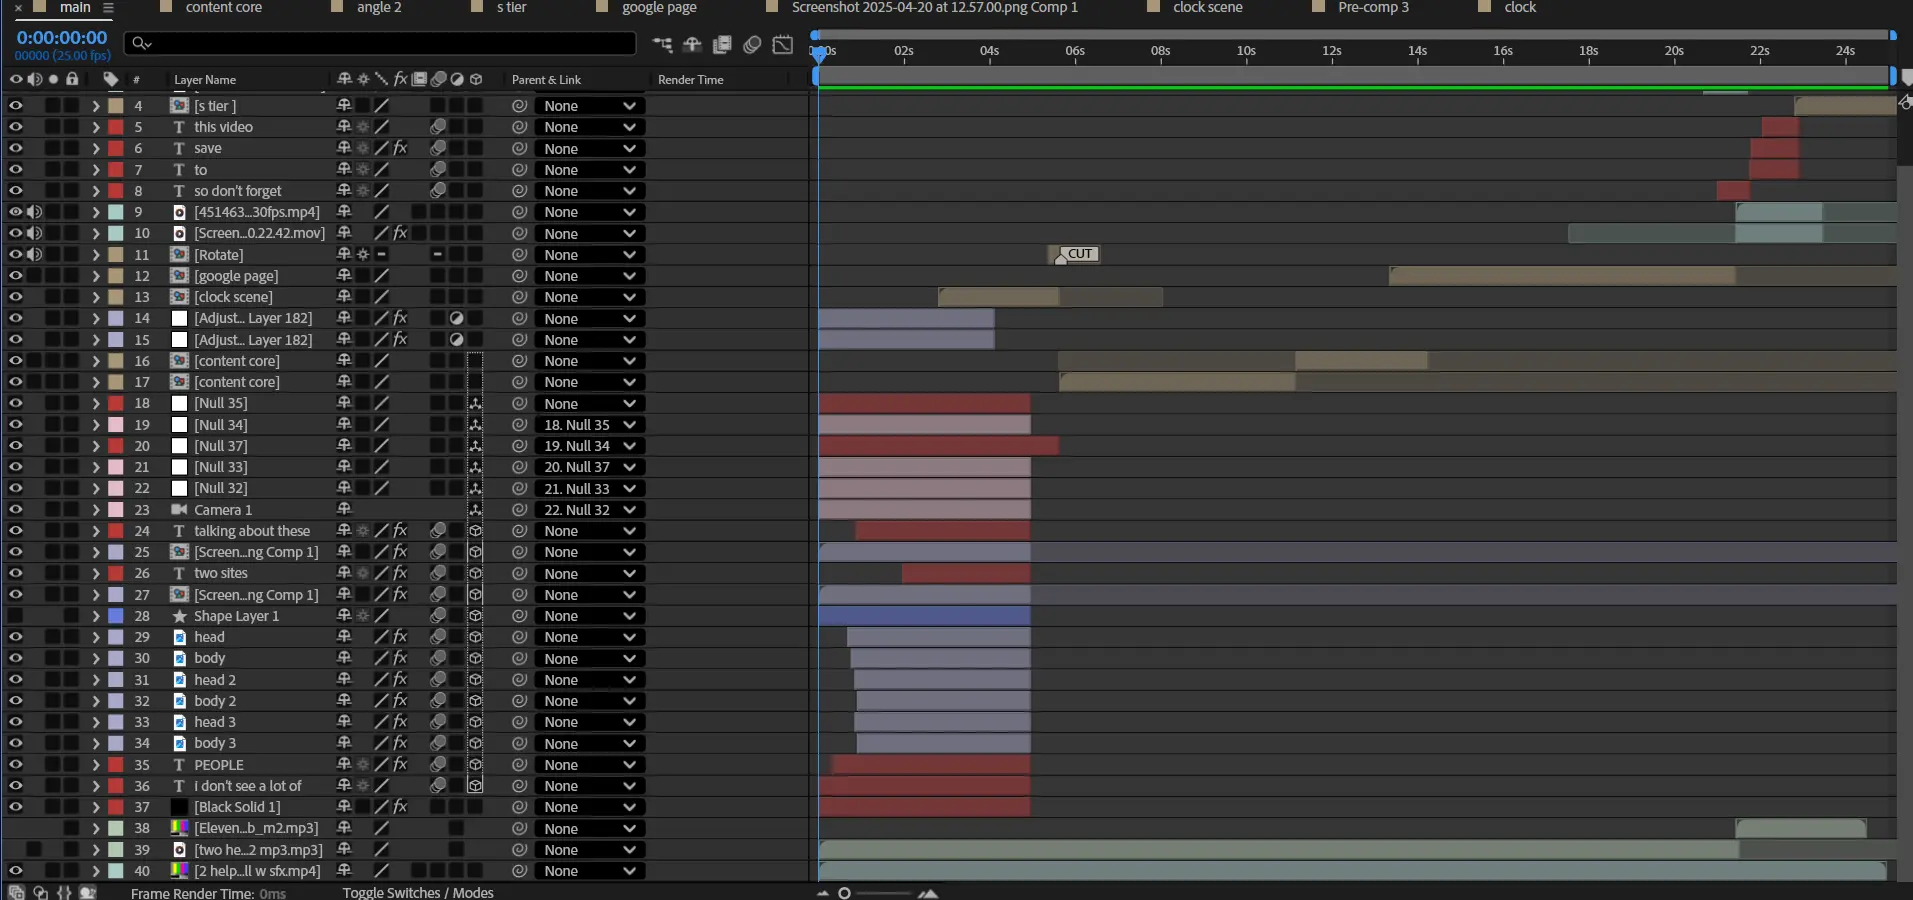Click Toggle Switches / Modes button

(418, 893)
